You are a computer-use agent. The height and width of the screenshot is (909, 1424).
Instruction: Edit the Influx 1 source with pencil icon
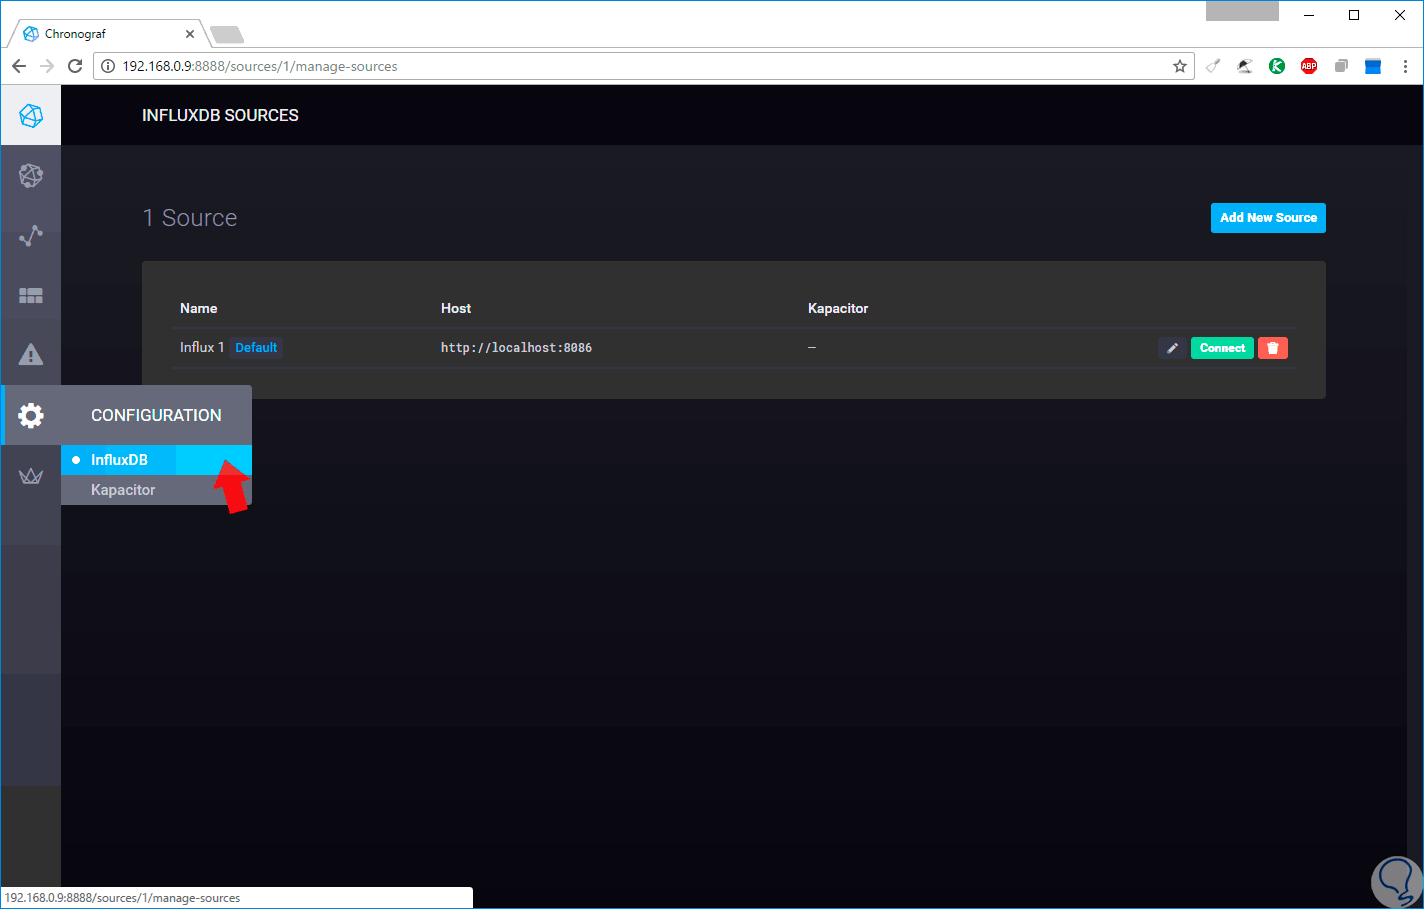coord(1172,348)
